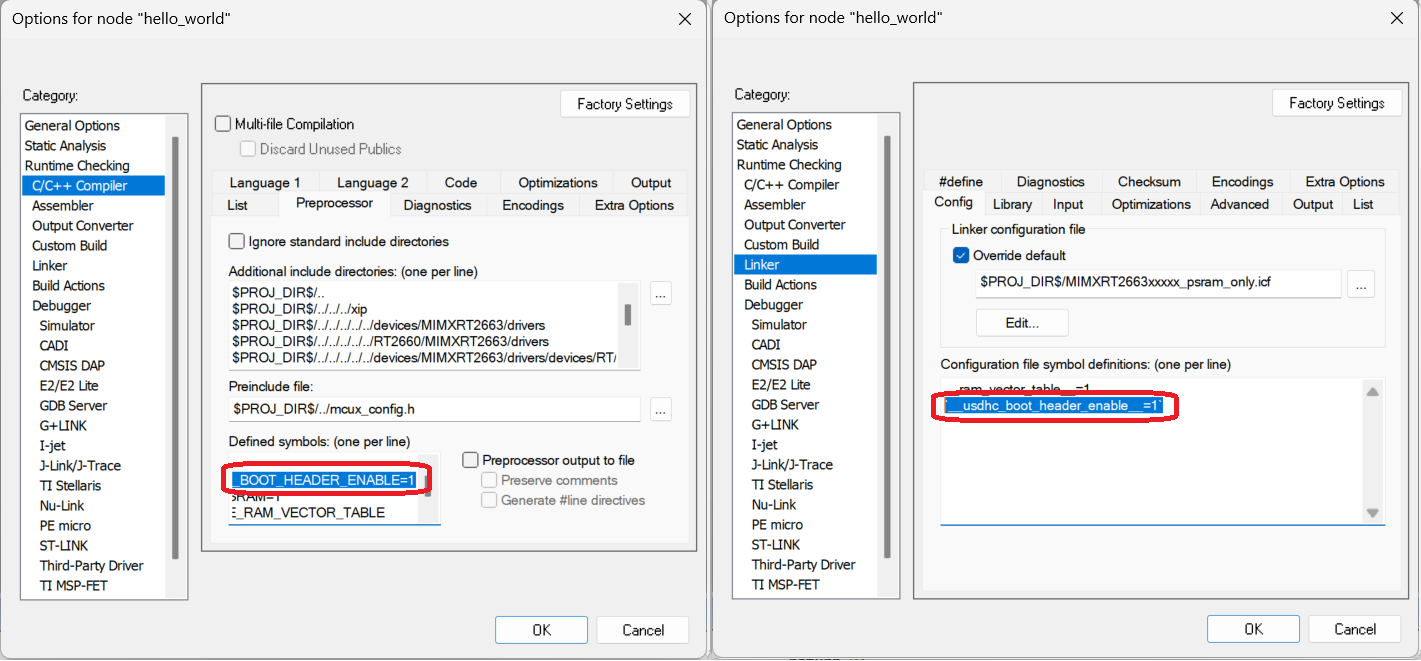
Task: Open the compiler Output tab in left dialog
Action: point(651,182)
